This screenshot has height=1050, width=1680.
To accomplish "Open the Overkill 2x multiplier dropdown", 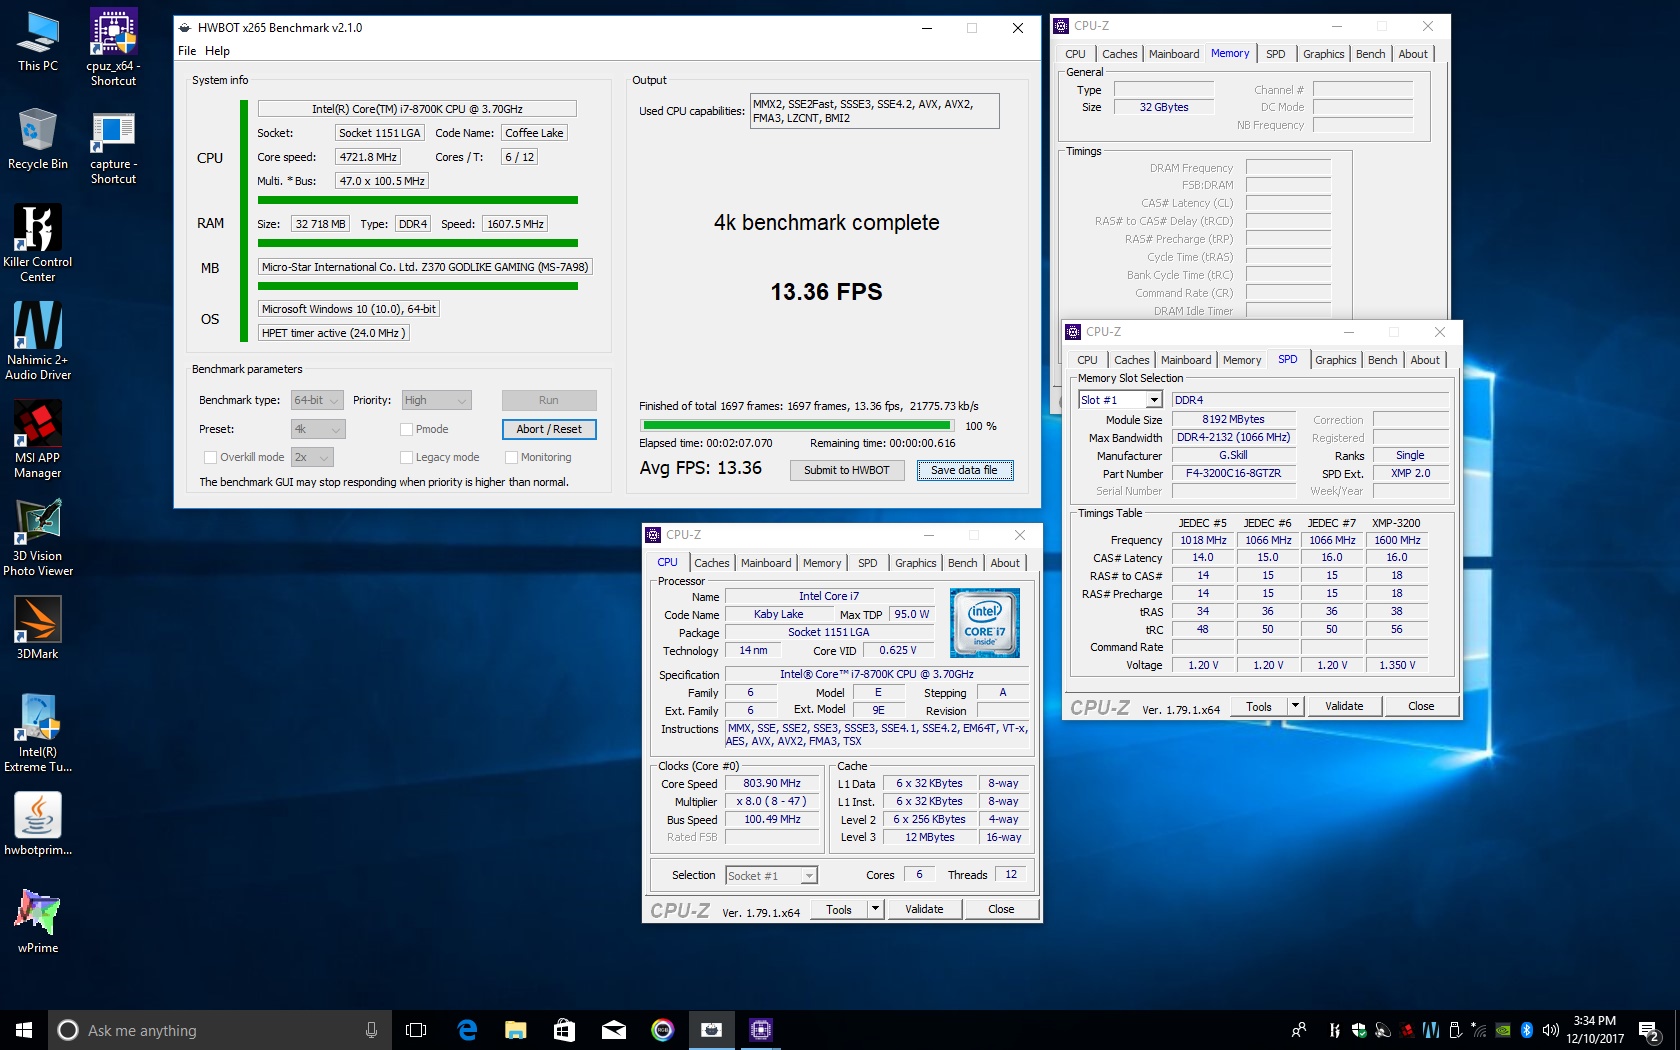I will click(x=312, y=457).
